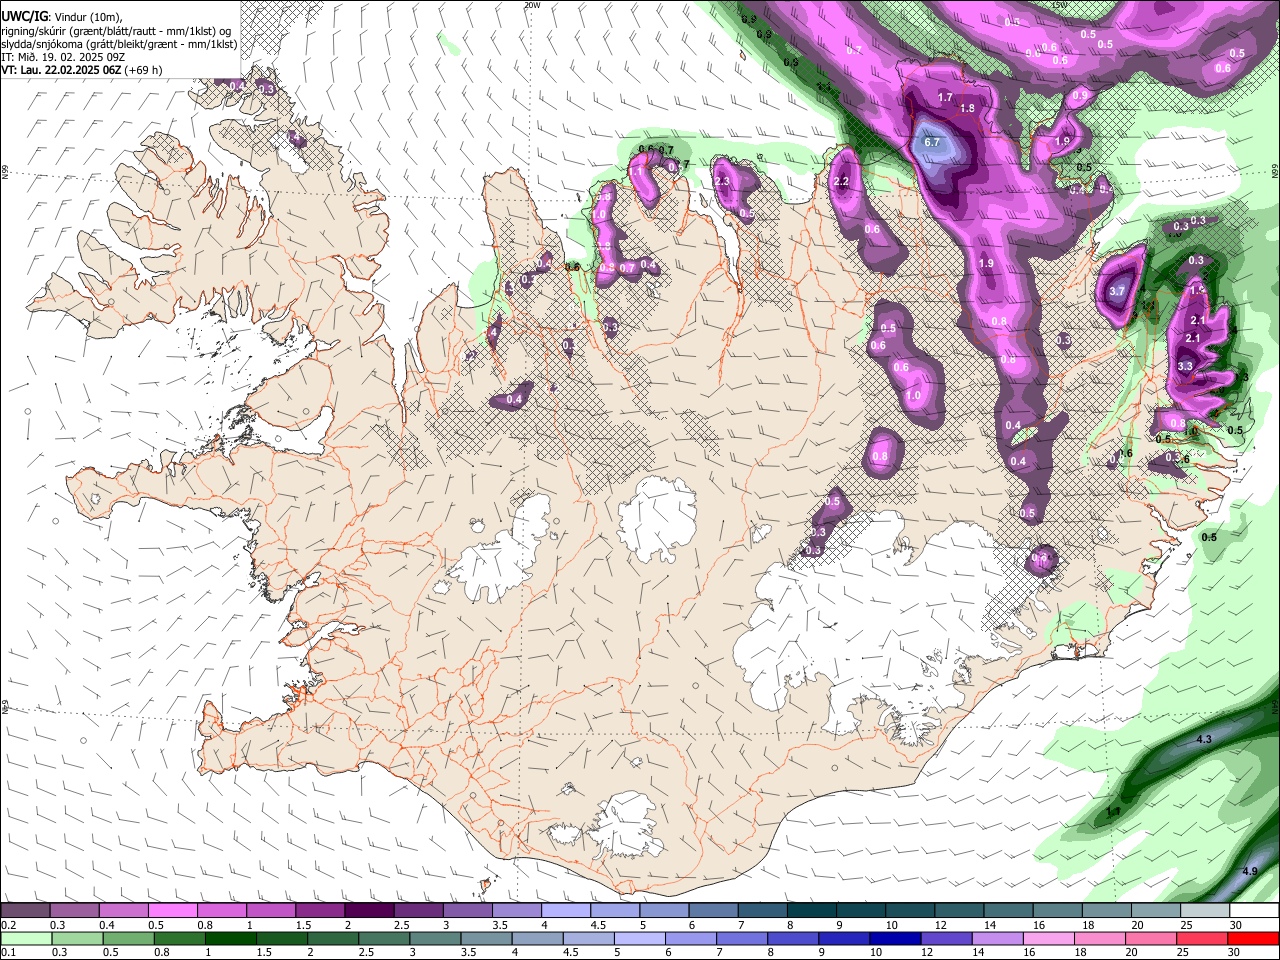Click the 1.8 value above the 6.7 peak
This screenshot has height=960, width=1280.
tap(967, 109)
